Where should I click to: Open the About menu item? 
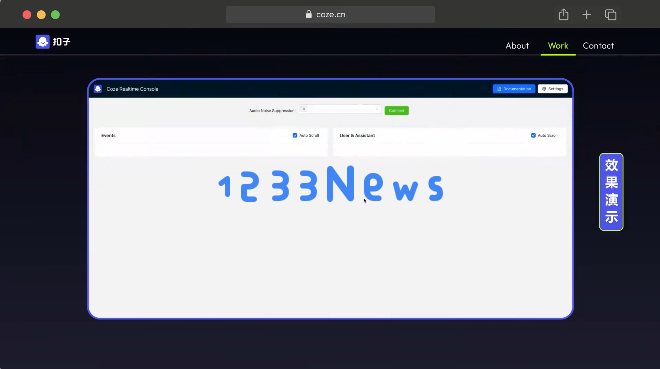517,45
